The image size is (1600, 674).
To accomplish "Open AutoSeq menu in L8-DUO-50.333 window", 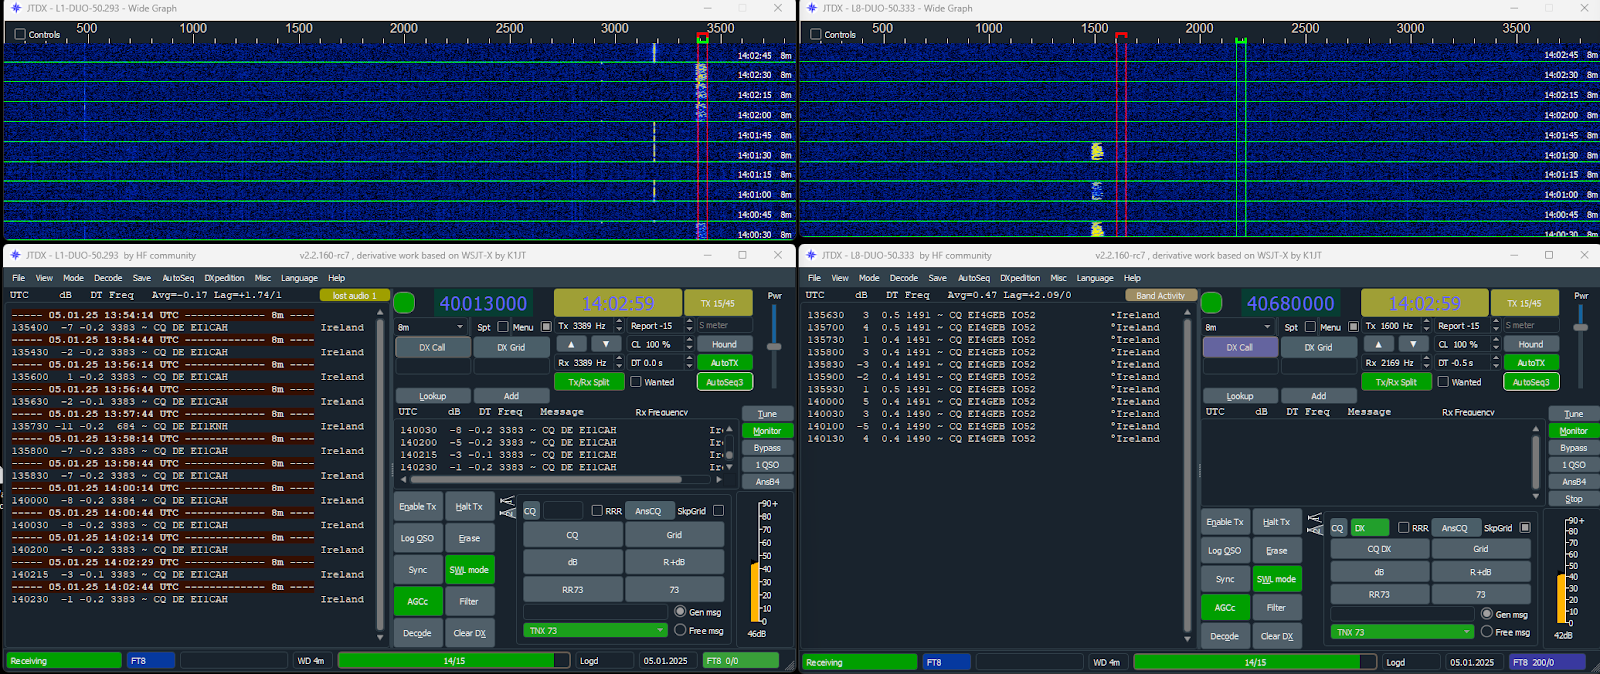I will (x=973, y=278).
